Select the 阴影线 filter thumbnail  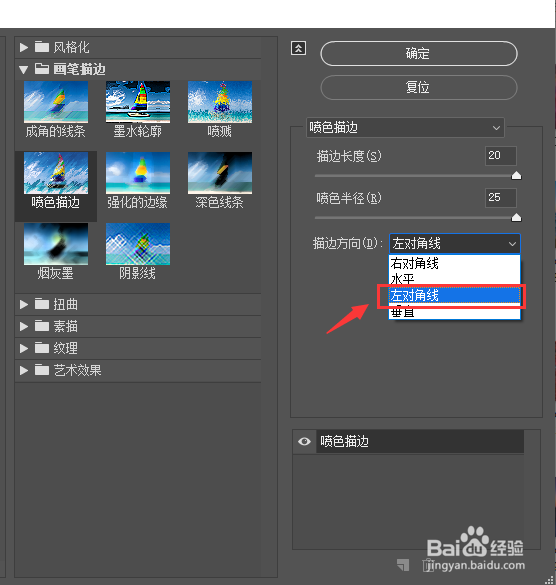tap(138, 244)
